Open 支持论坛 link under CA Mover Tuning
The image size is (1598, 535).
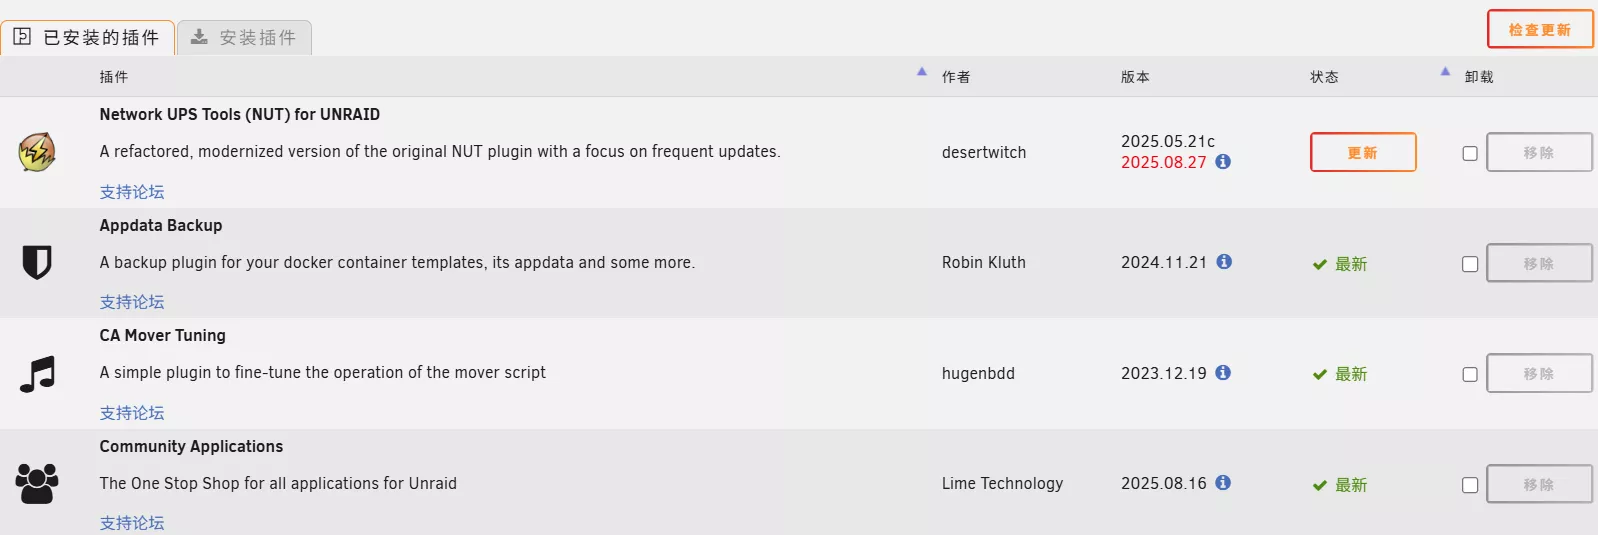132,413
